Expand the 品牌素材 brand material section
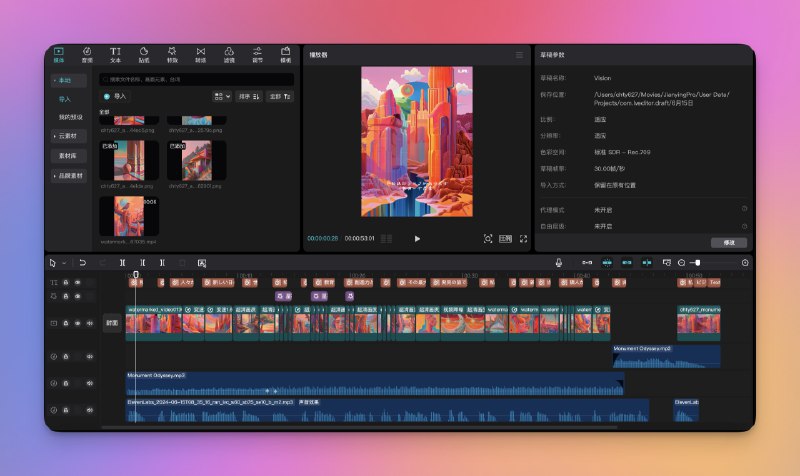800x476 pixels. (x=68, y=176)
